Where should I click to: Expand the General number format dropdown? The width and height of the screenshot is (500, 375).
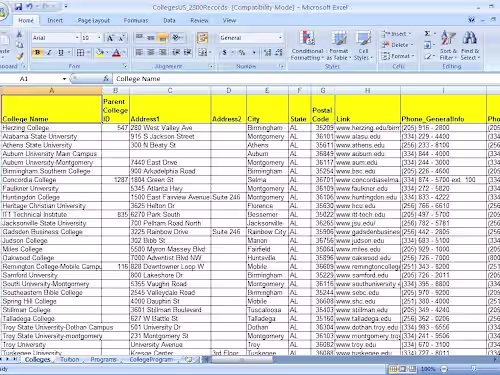(x=280, y=38)
